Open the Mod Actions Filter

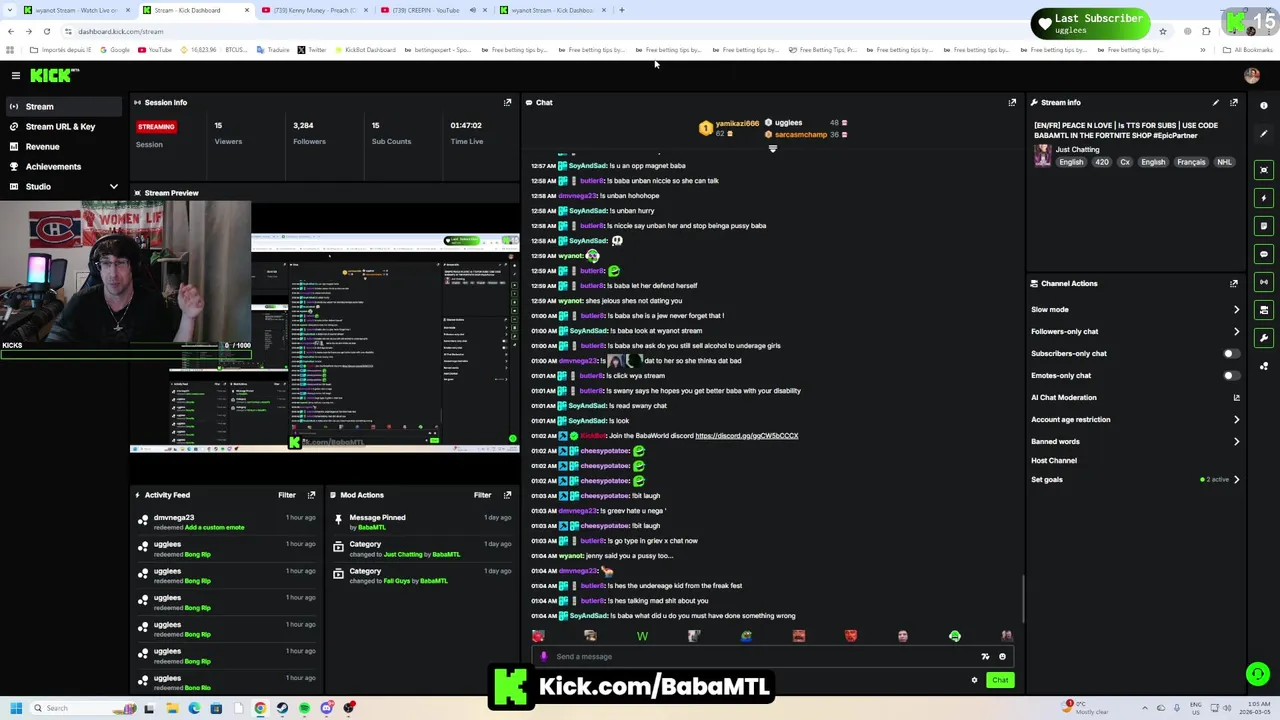point(482,495)
